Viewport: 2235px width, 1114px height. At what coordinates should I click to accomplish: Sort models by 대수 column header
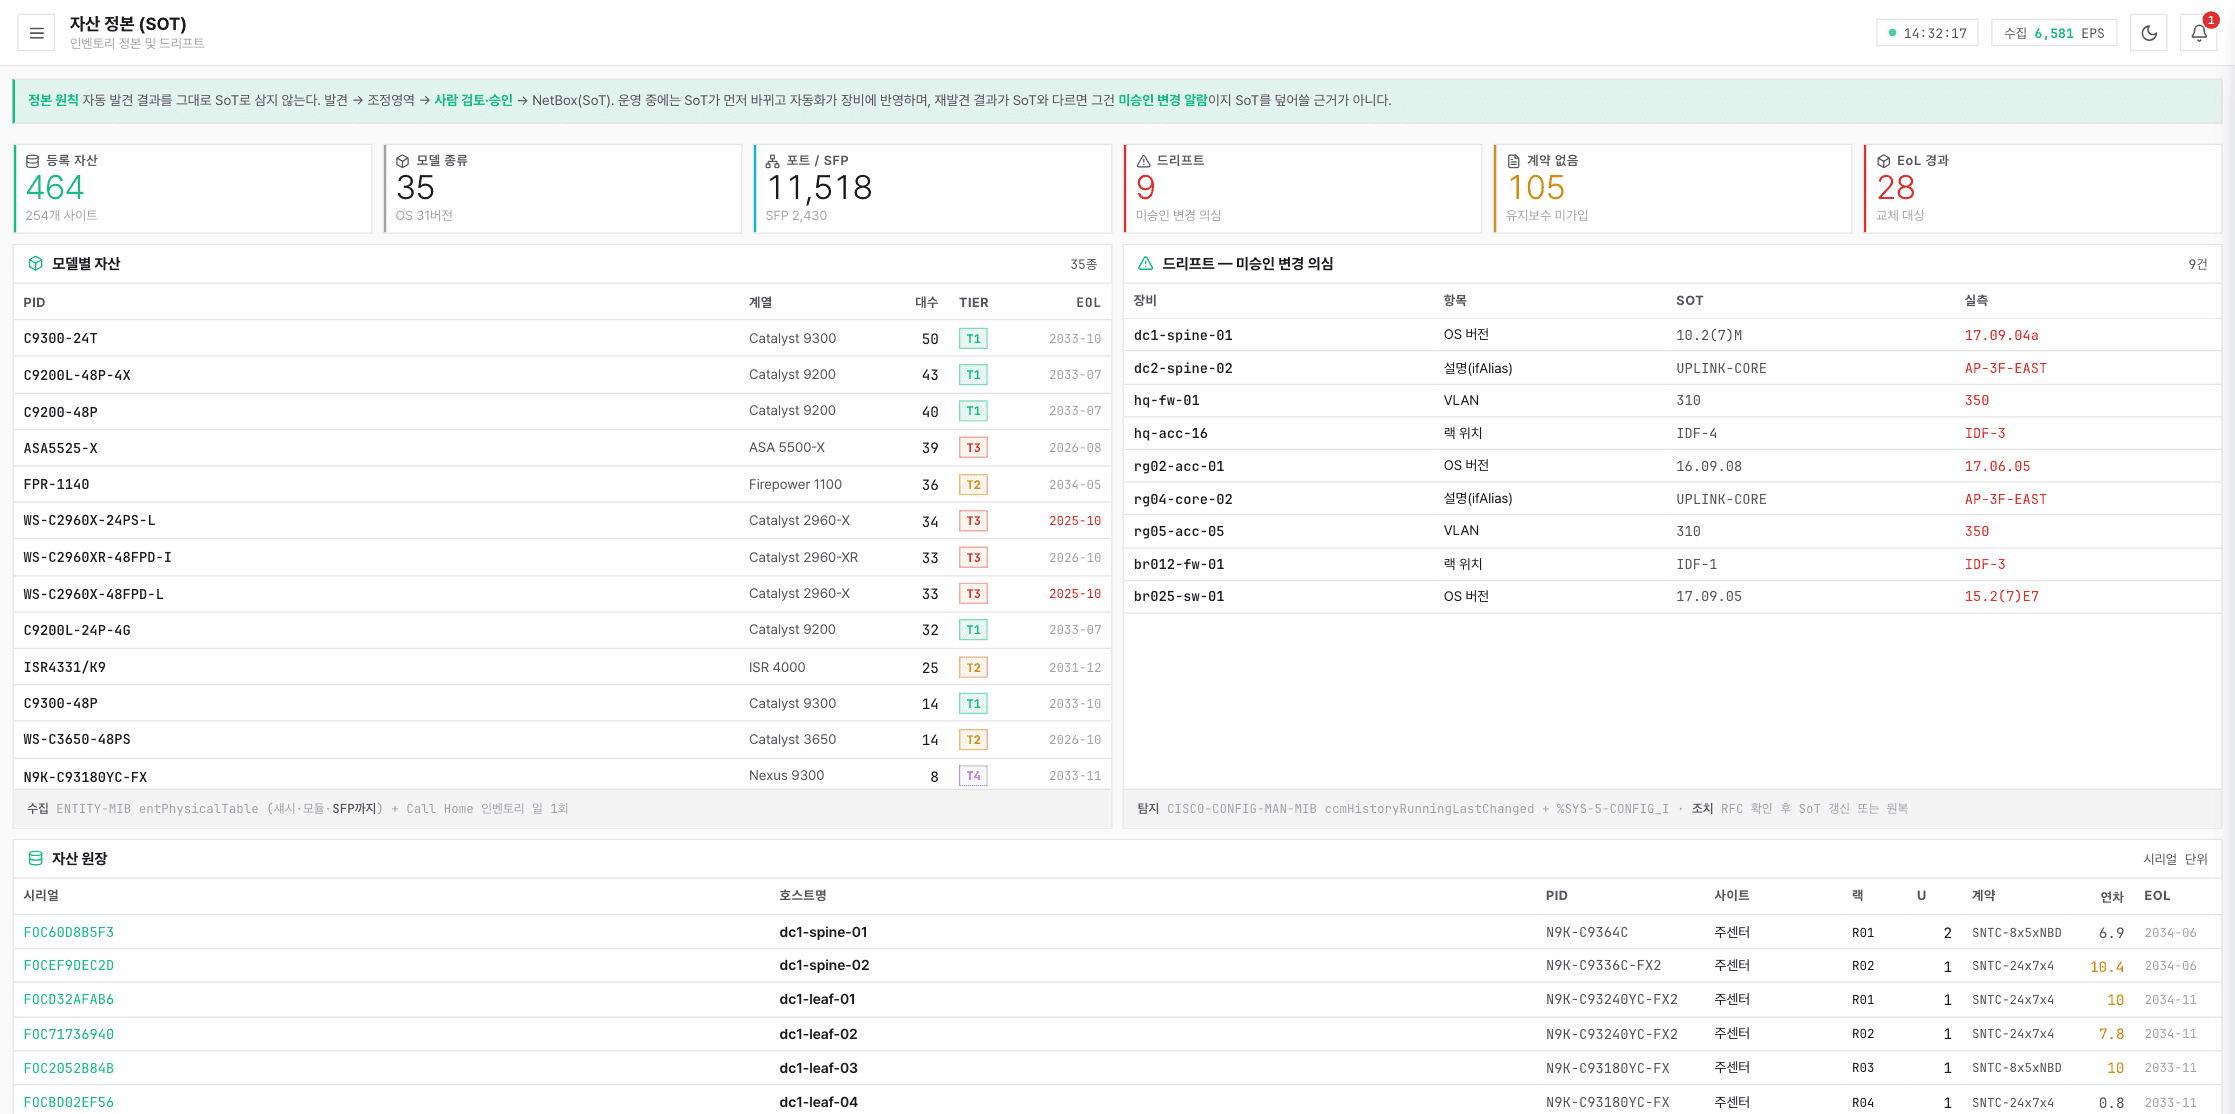coord(926,302)
